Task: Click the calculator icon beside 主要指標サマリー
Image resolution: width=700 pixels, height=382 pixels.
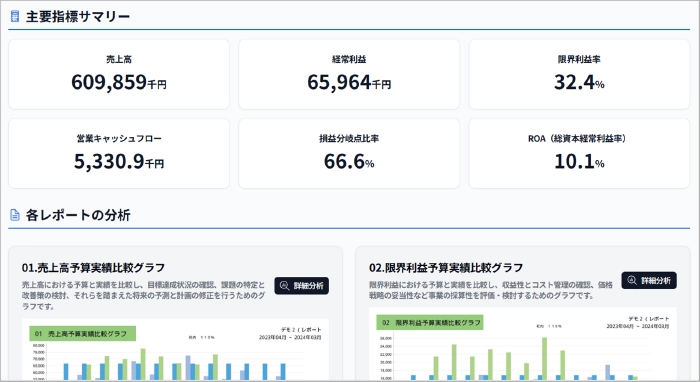Action: pyautogui.click(x=15, y=17)
